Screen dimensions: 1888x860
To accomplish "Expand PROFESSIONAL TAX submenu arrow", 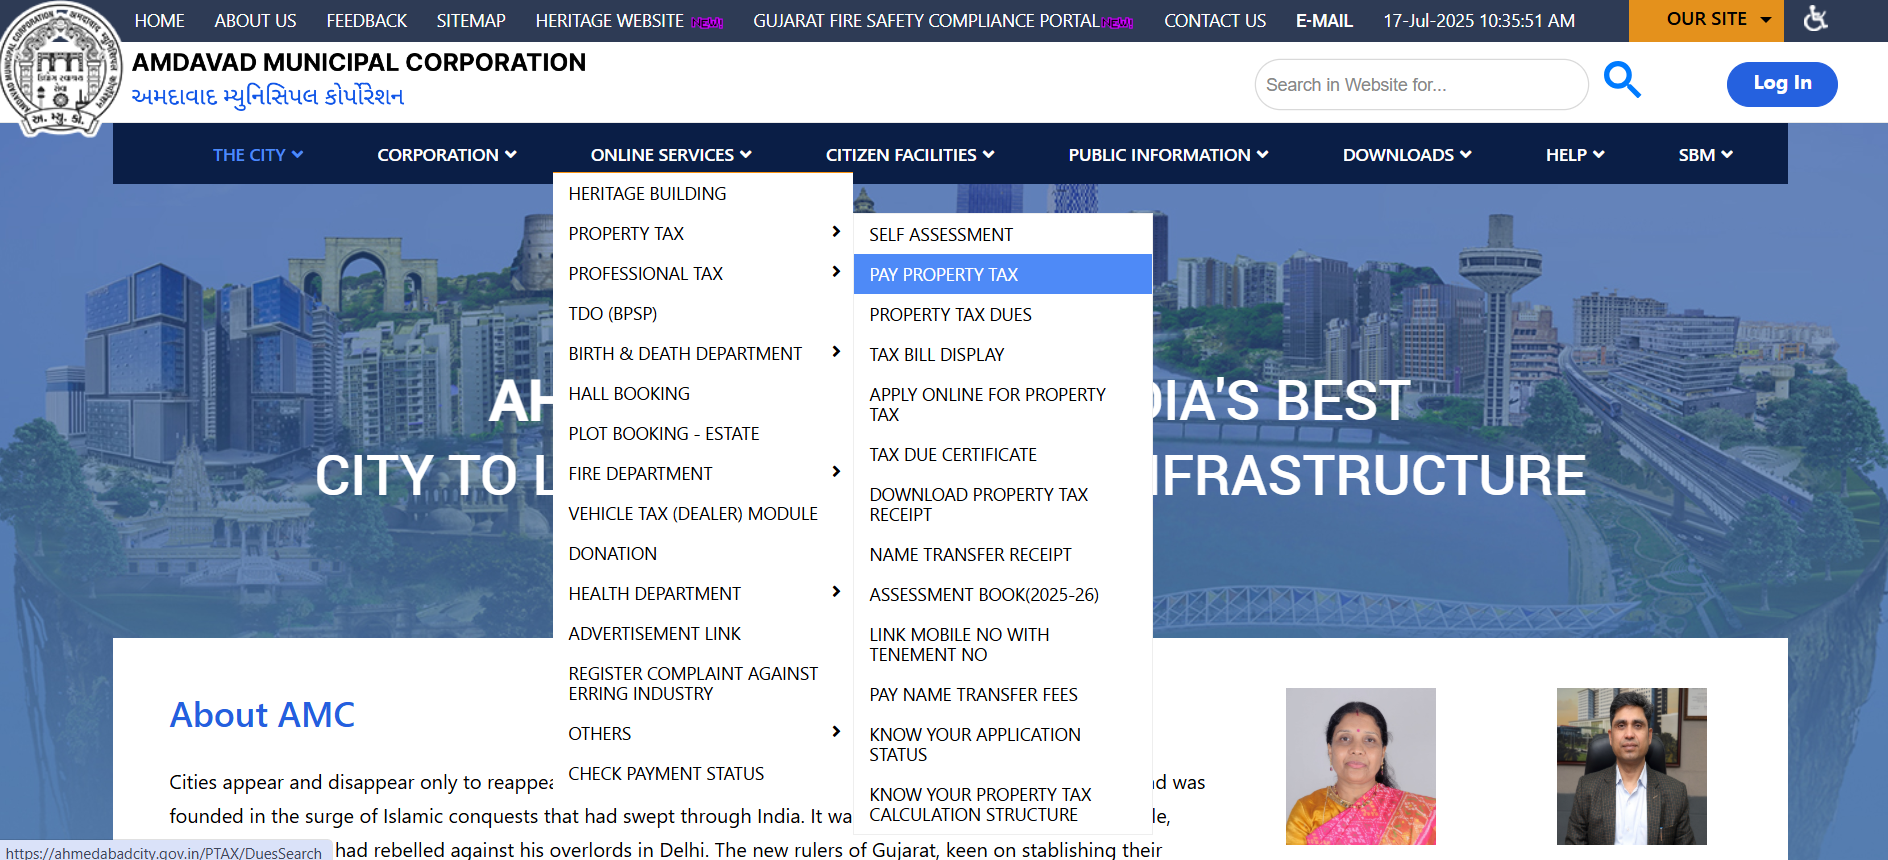I will (836, 272).
